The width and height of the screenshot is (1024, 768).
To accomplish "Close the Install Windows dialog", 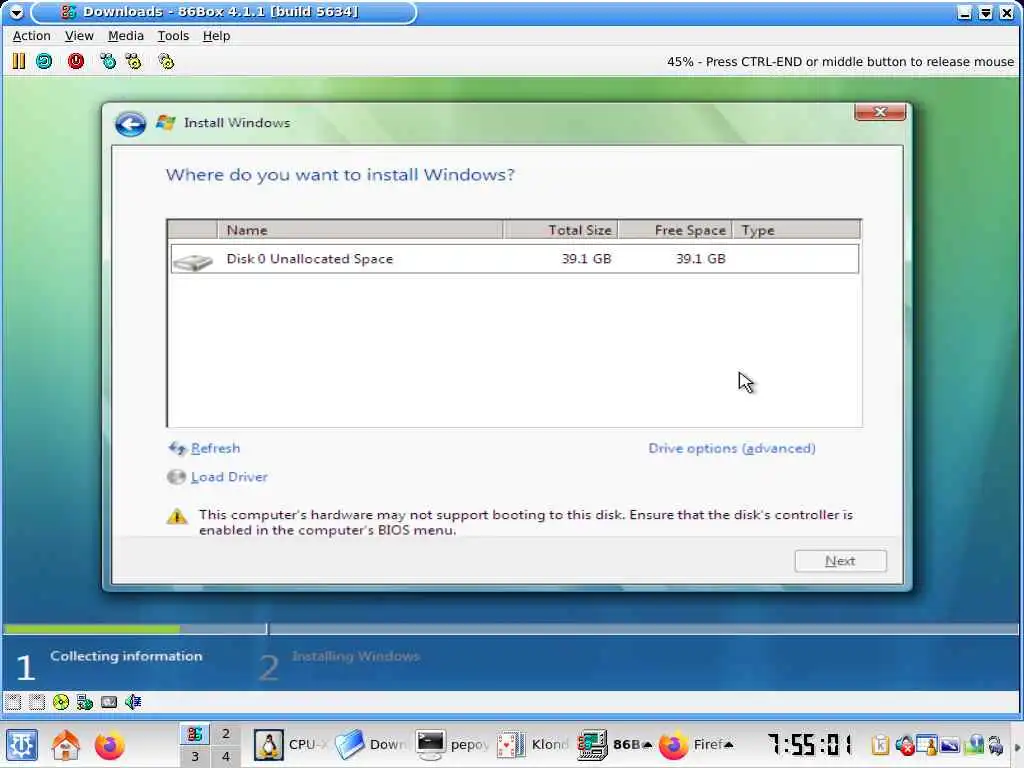I will pyautogui.click(x=880, y=112).
